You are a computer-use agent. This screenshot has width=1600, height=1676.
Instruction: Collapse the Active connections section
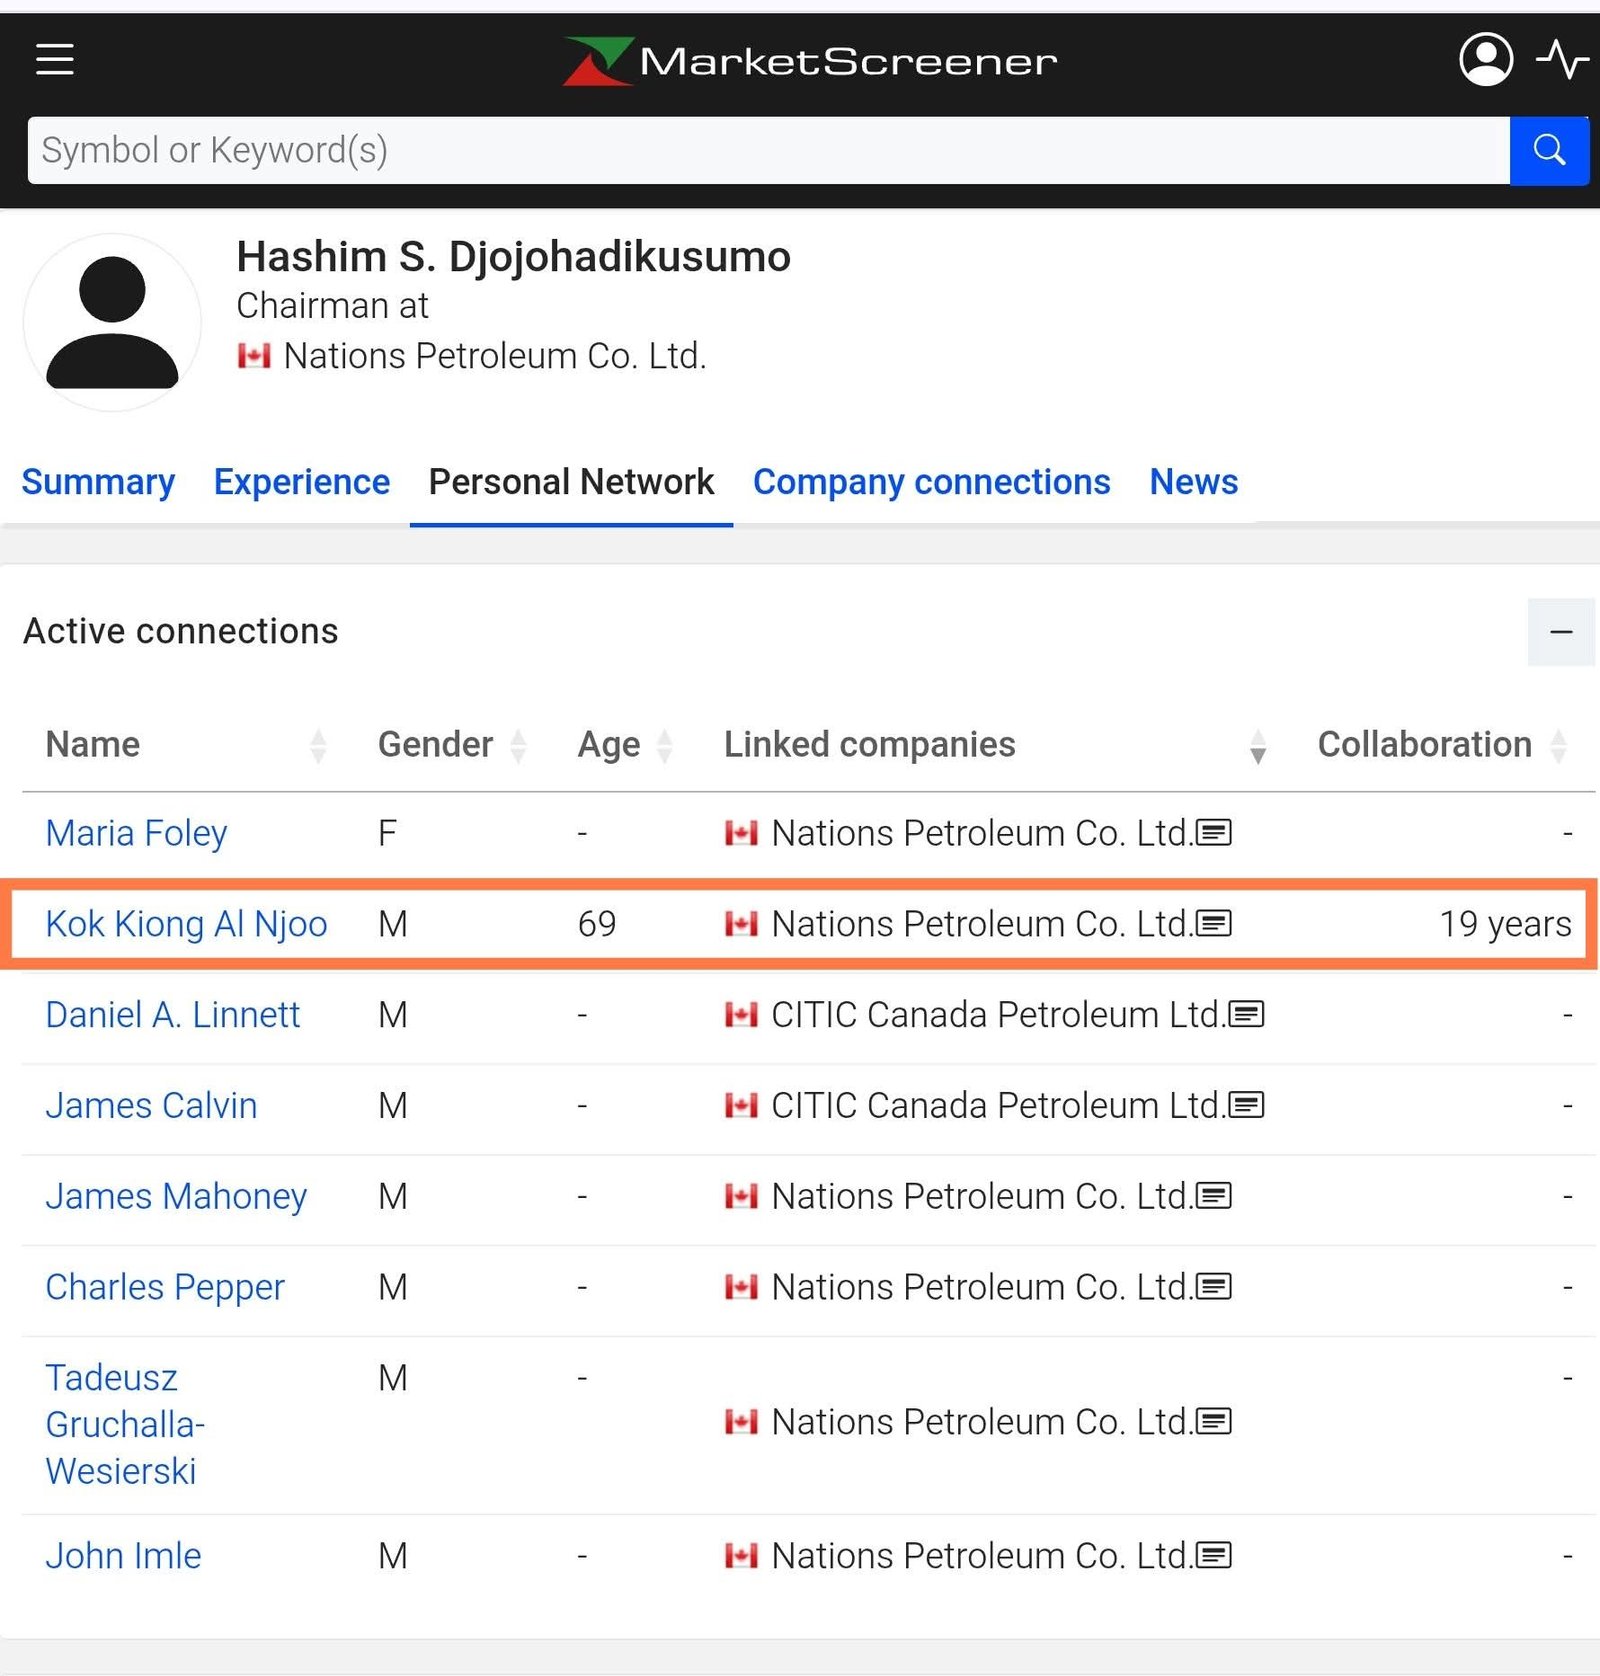[x=1560, y=632]
